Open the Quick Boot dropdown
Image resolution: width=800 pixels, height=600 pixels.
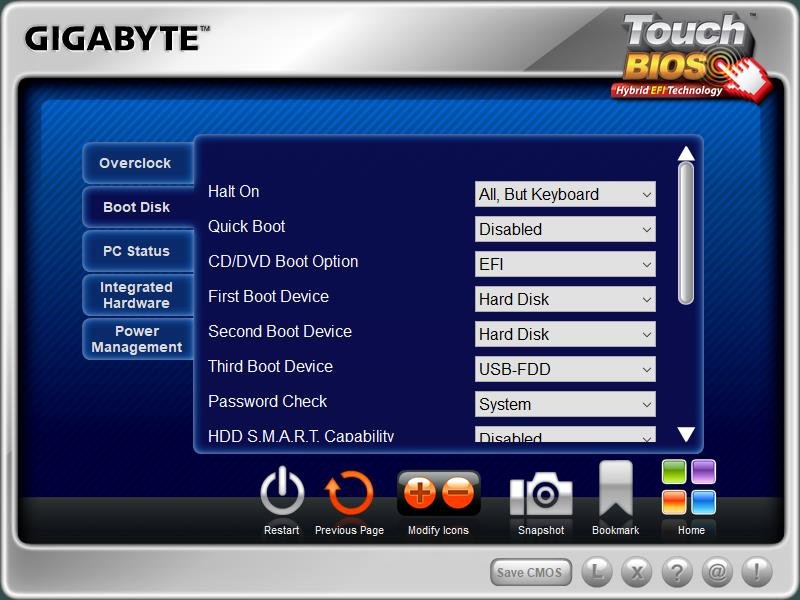tap(565, 229)
